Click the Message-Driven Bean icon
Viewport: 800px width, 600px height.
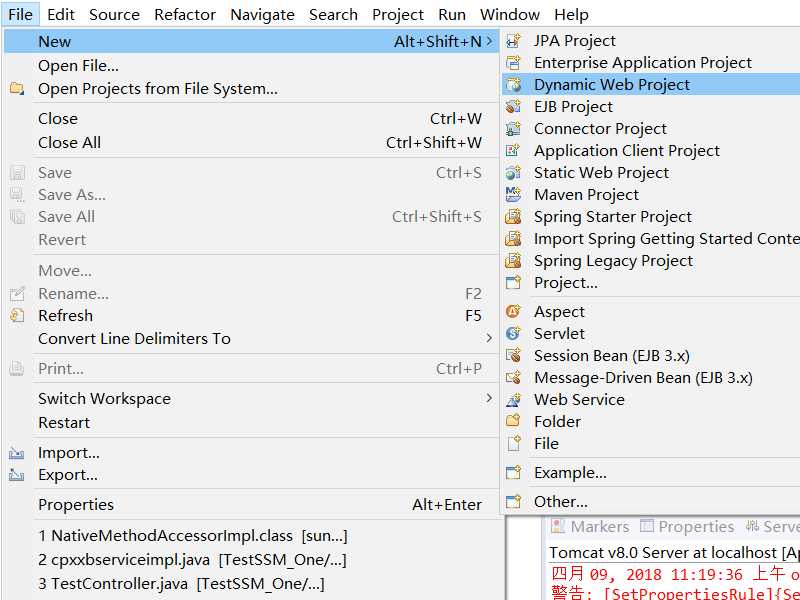click(513, 378)
